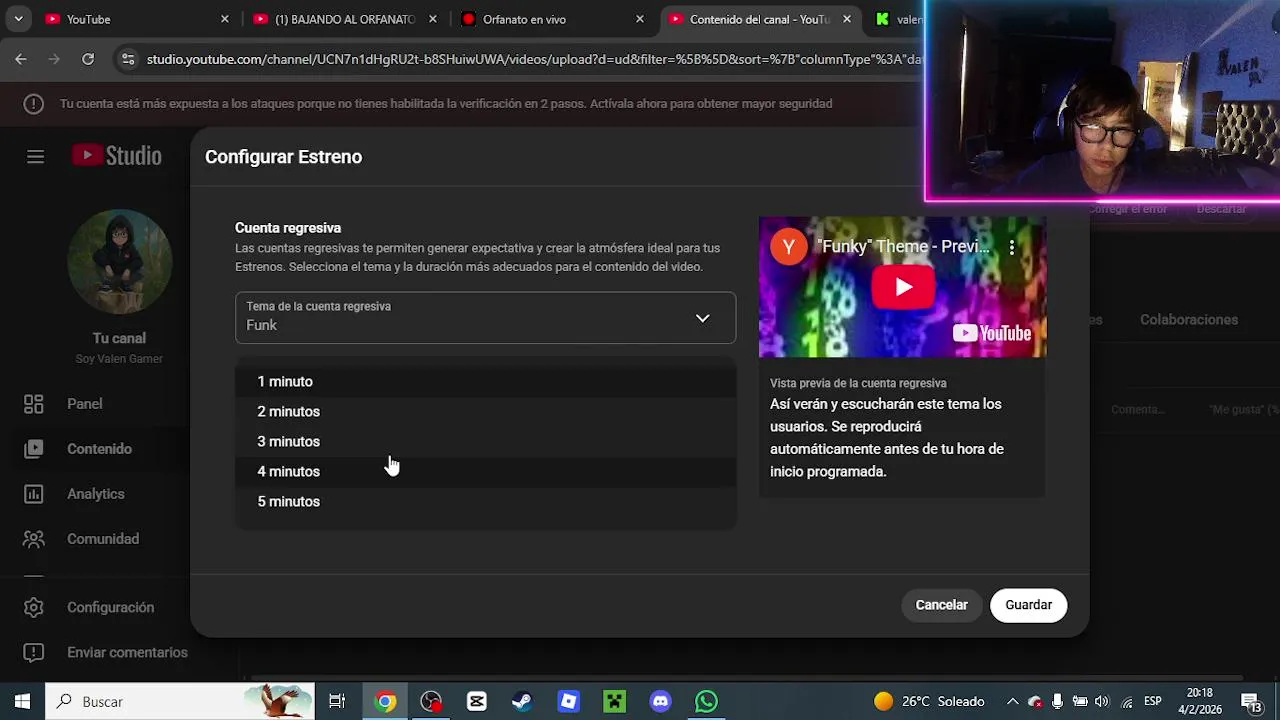The image size is (1280, 720).
Task: Open the Configuración gear icon
Action: (34, 607)
